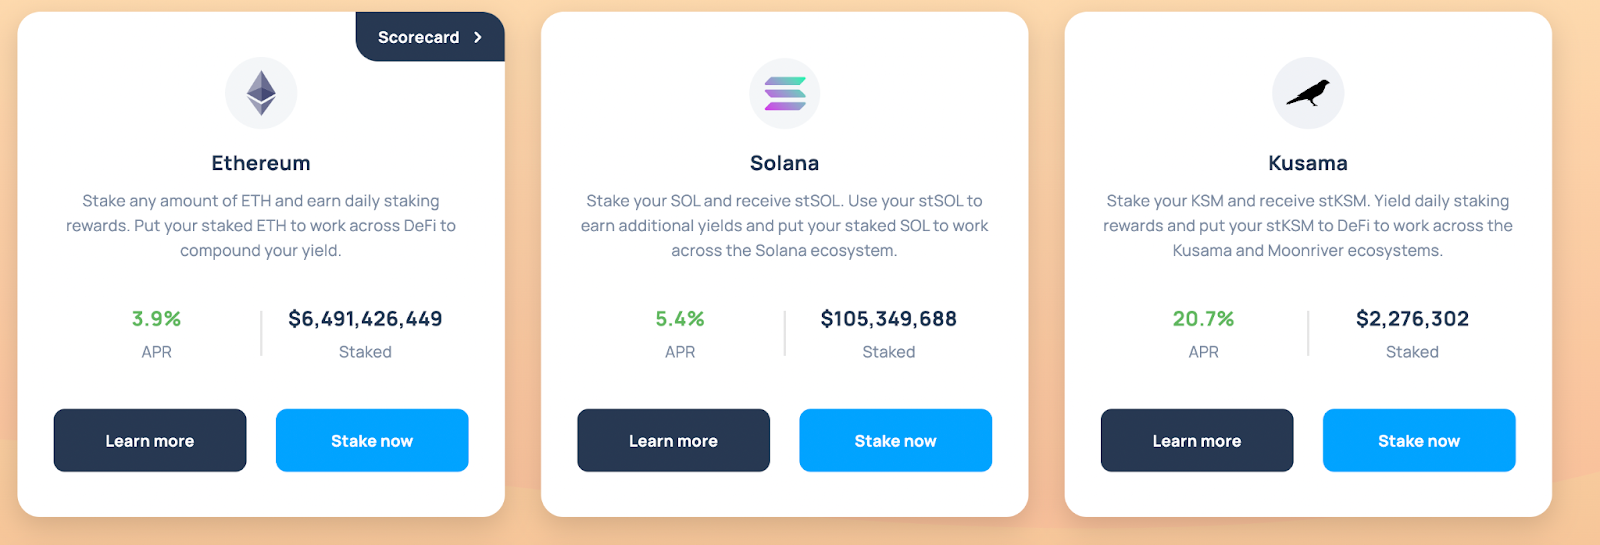Viewport: 1600px width, 545px height.
Task: Click the $6,491,426,449 staked amount
Action: click(x=365, y=319)
